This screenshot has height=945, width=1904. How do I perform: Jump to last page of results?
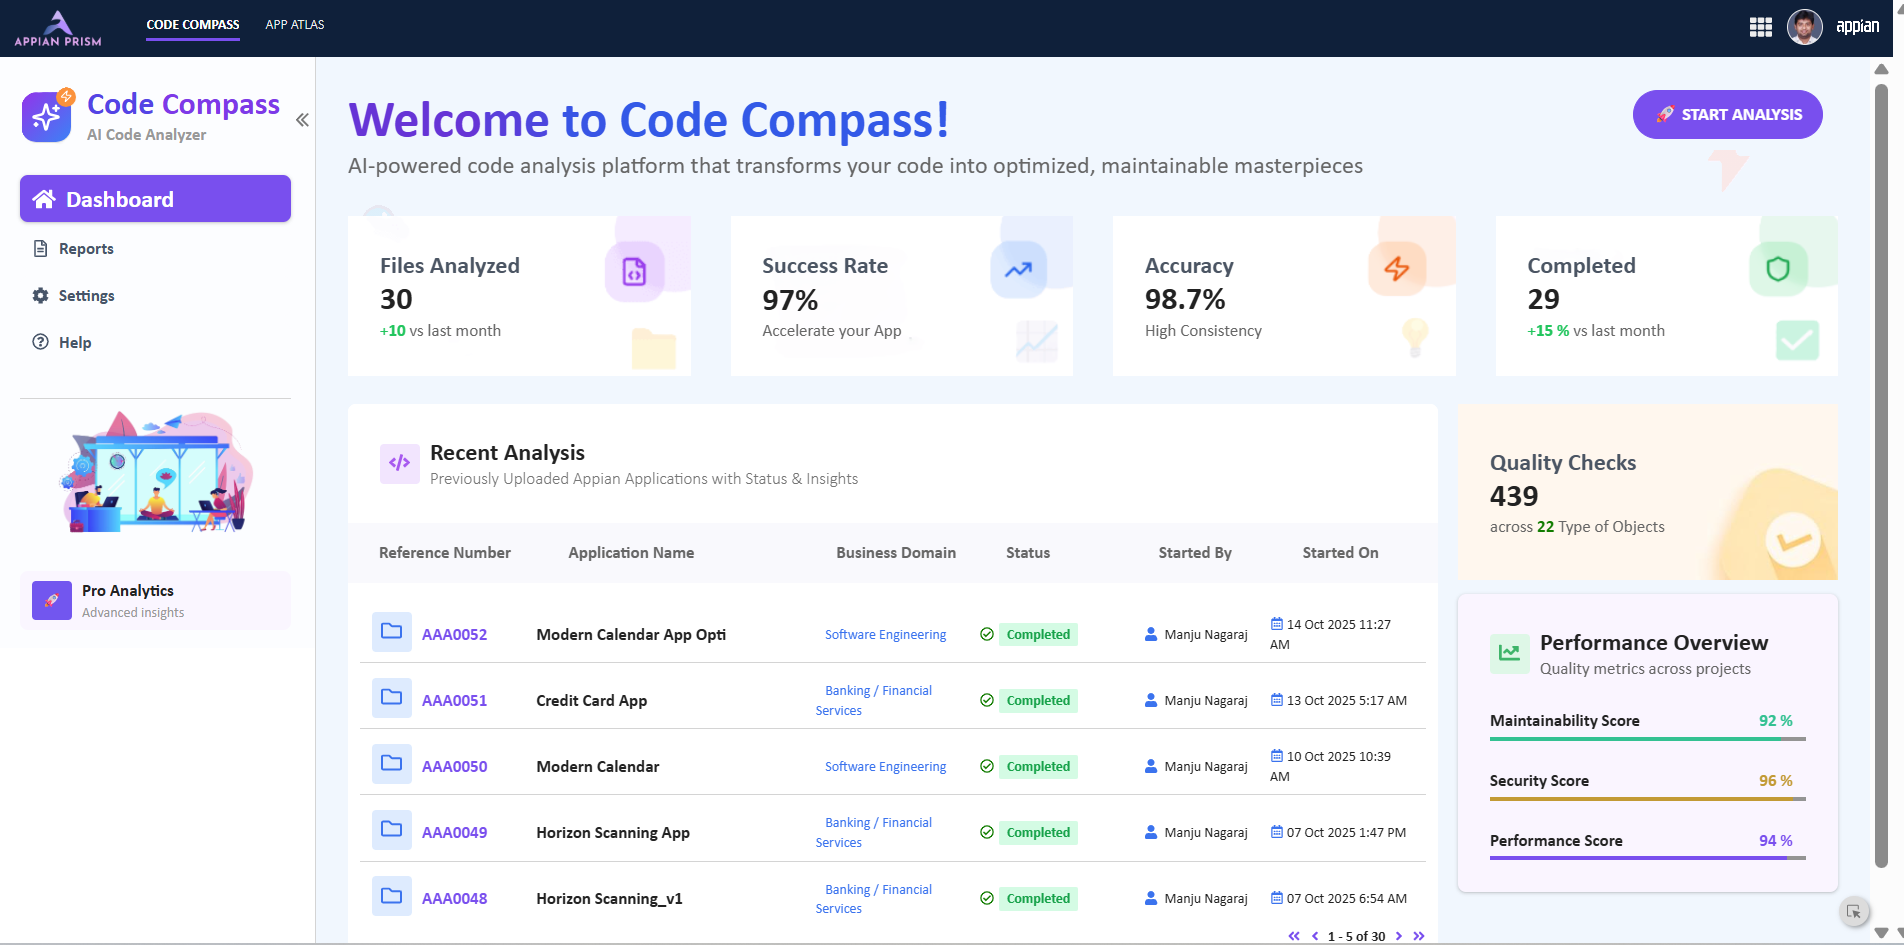pyautogui.click(x=1419, y=936)
